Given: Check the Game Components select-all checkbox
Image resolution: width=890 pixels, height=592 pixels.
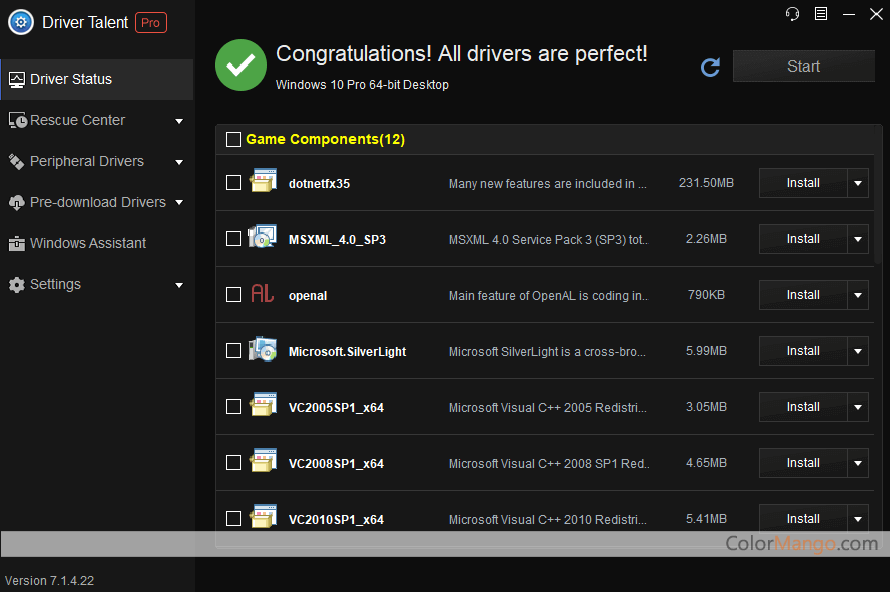Looking at the screenshot, I should [233, 140].
